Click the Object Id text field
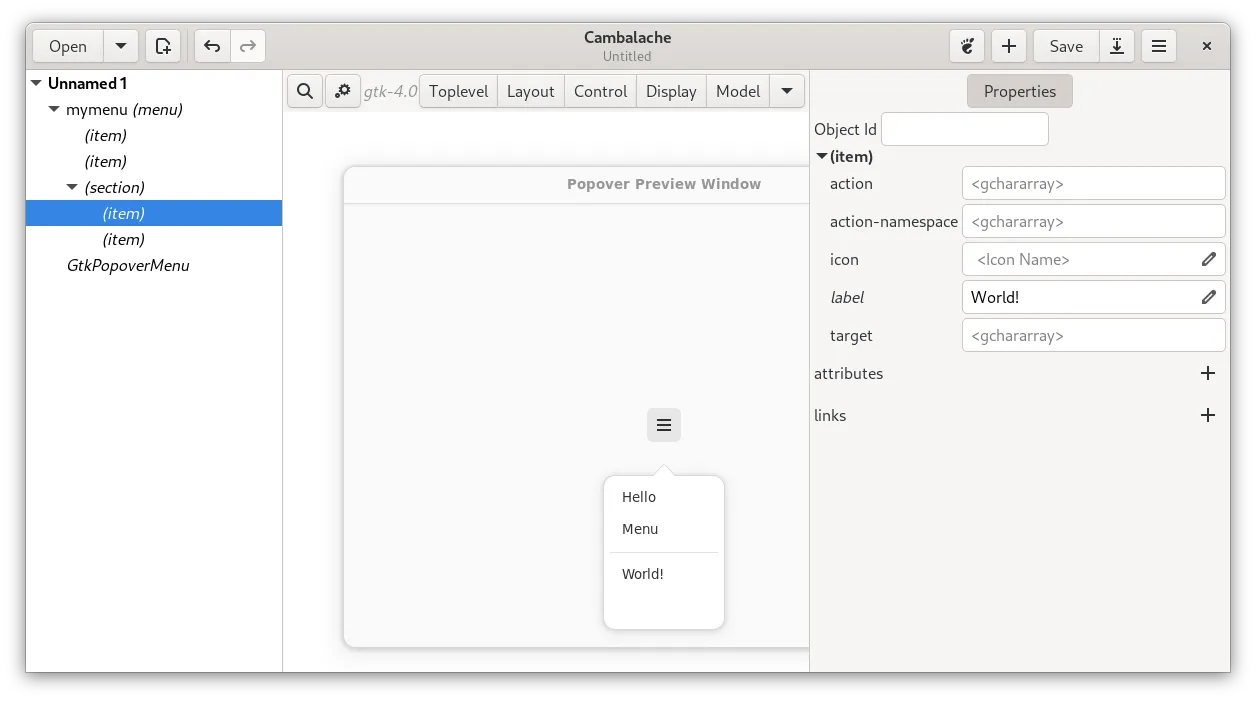The image size is (1256, 701). (964, 129)
